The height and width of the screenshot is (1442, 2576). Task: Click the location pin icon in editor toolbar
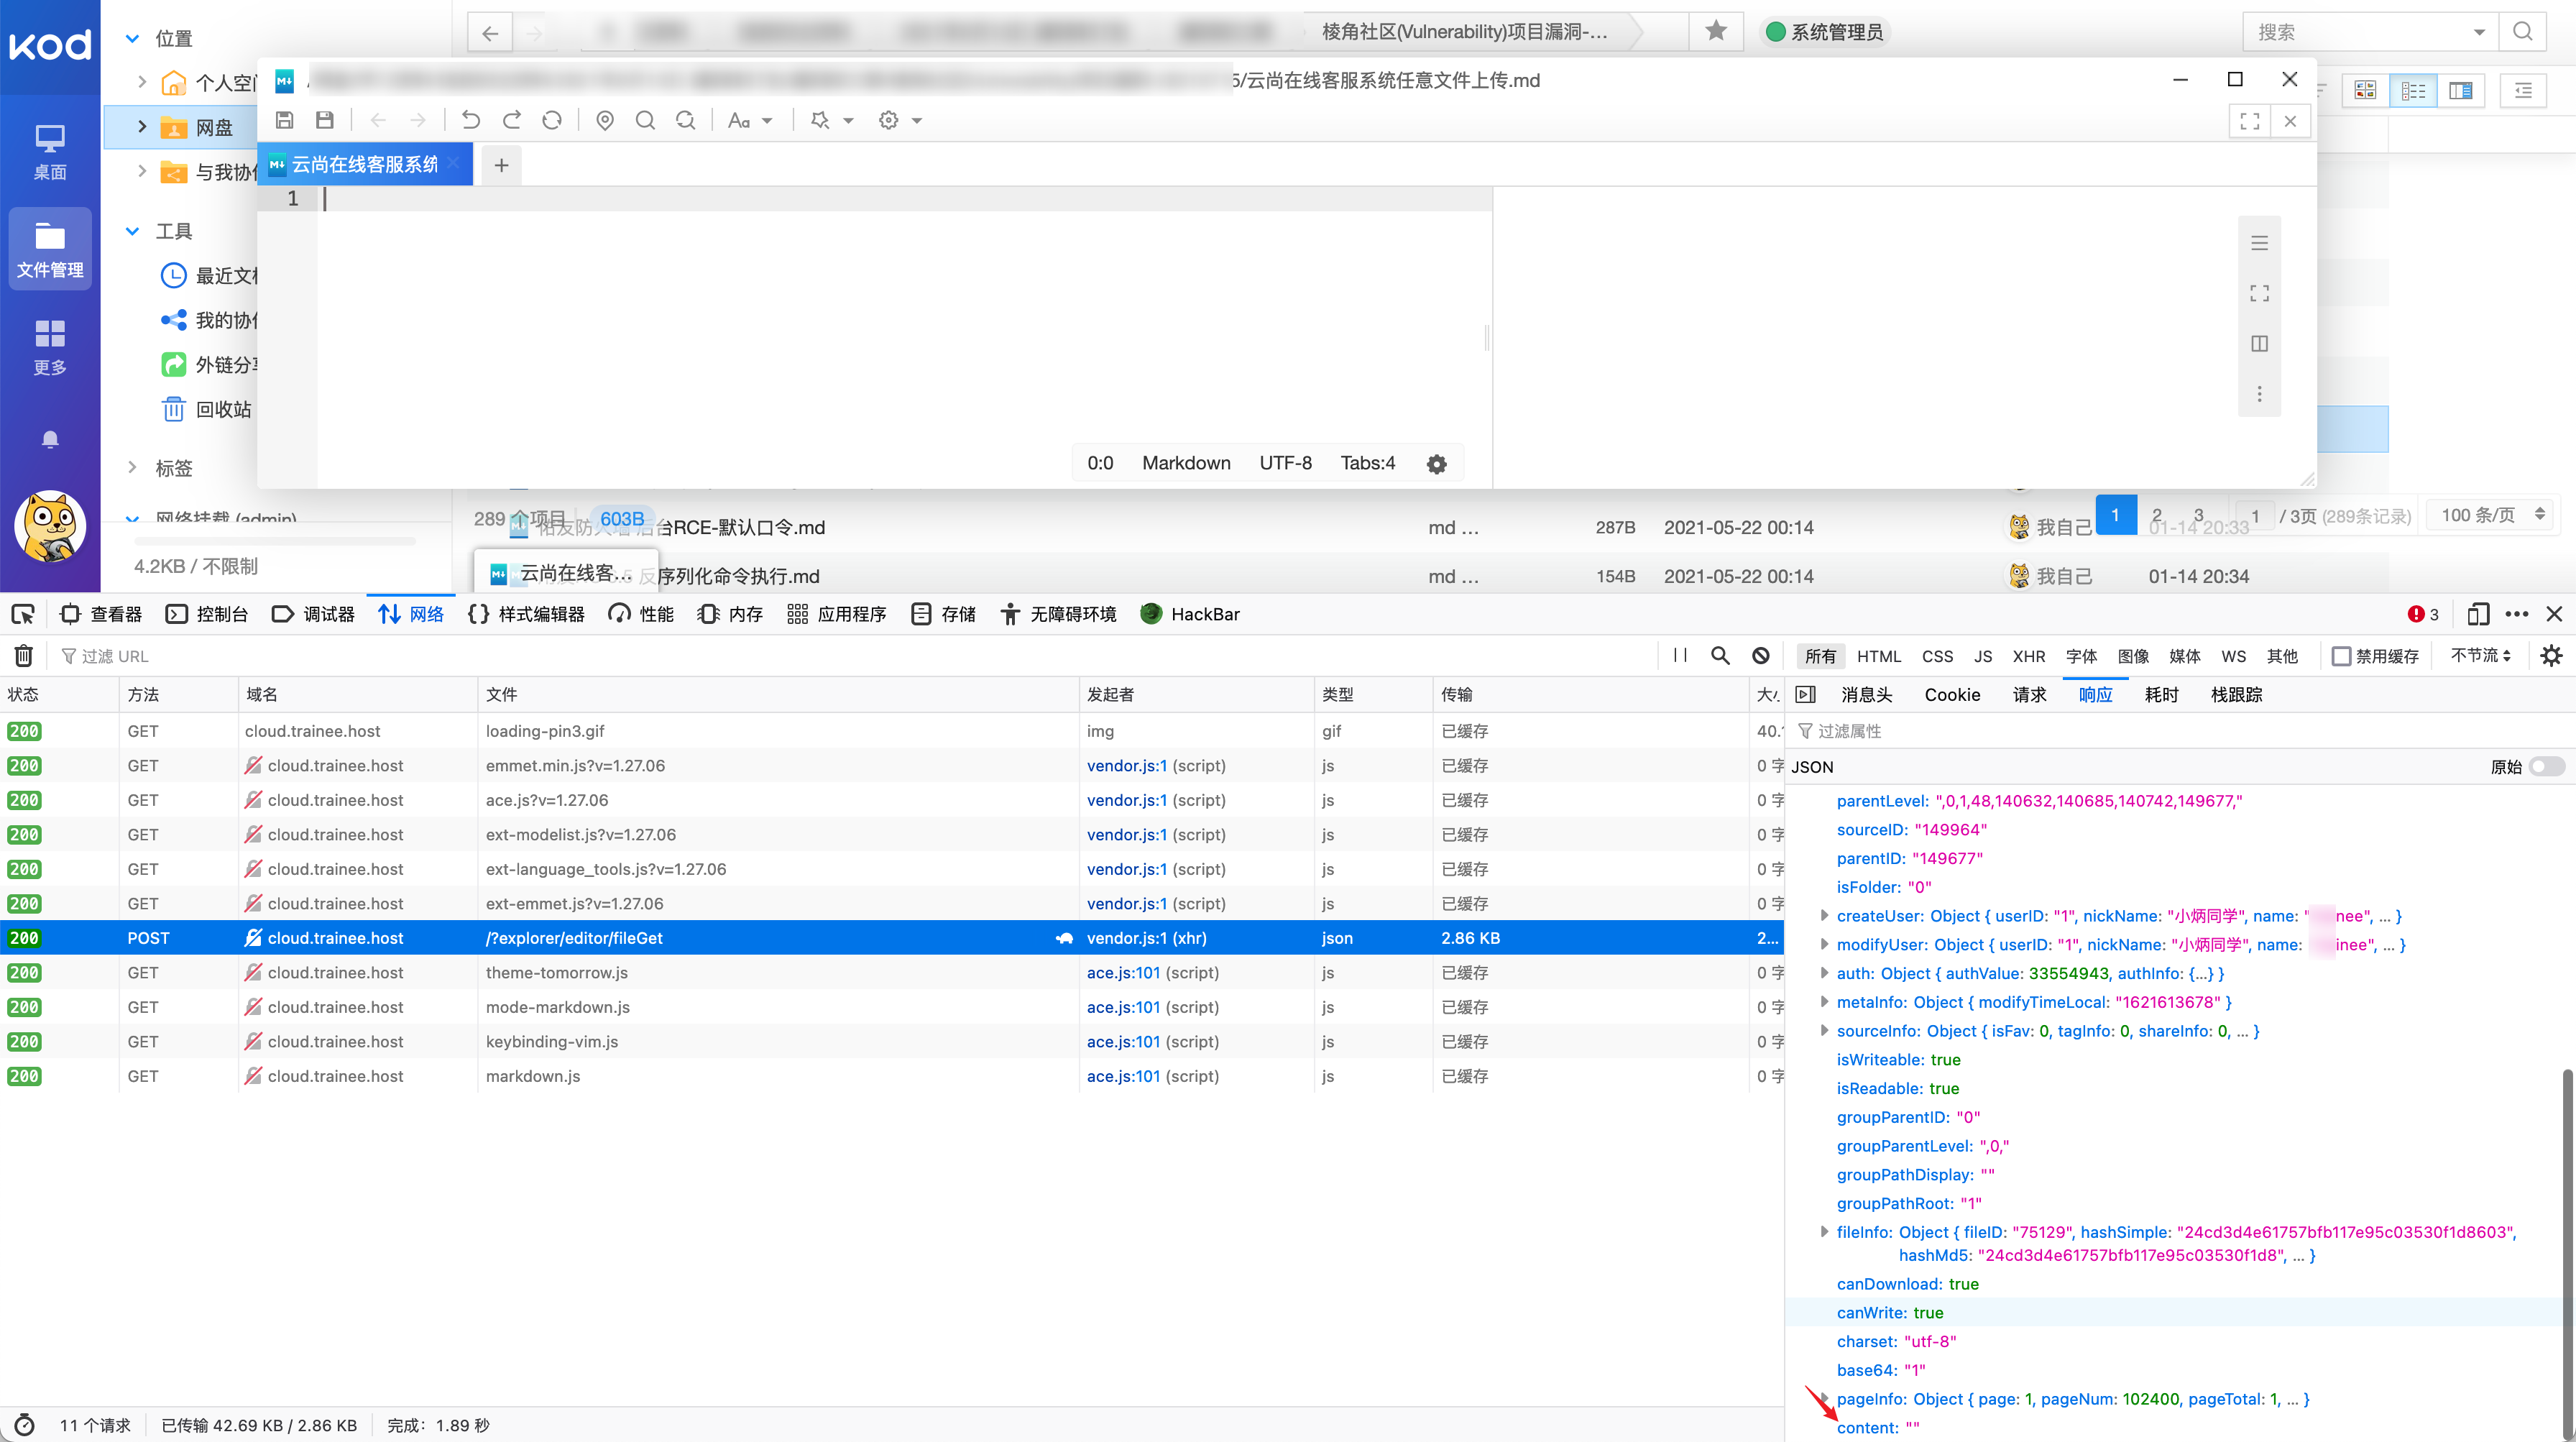[605, 120]
